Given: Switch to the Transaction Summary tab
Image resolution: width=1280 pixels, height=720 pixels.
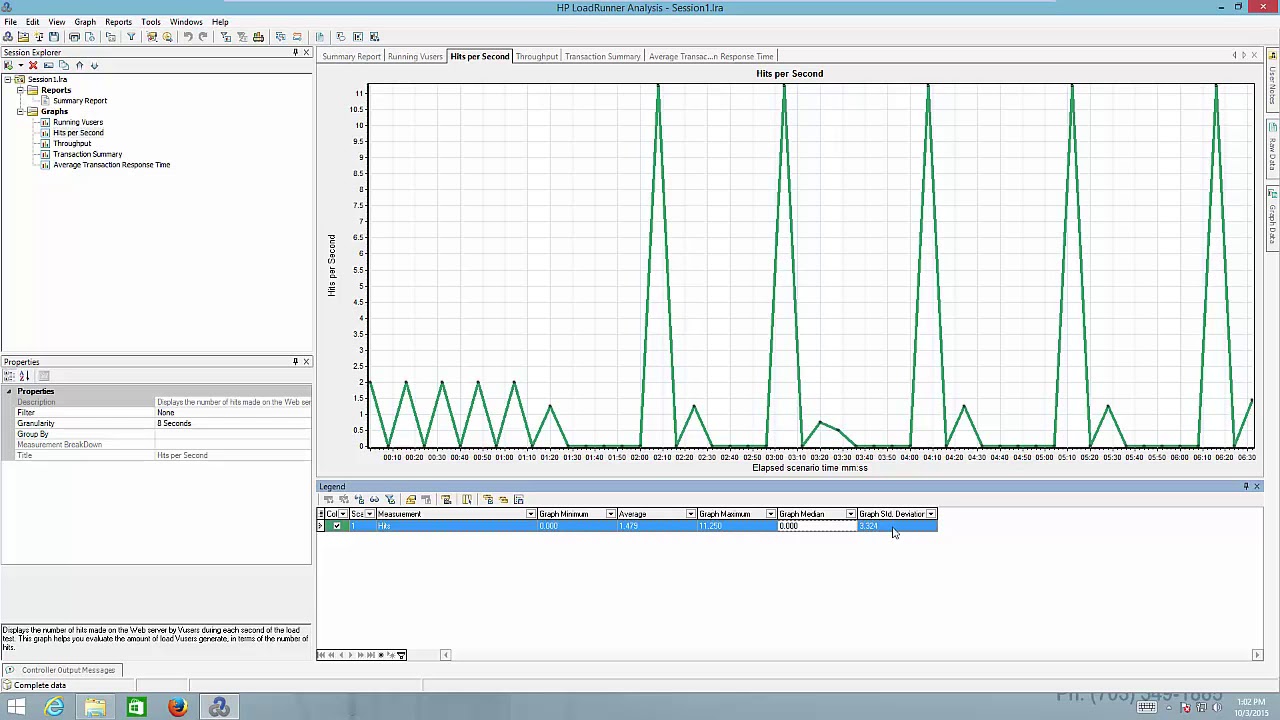Looking at the screenshot, I should [x=602, y=56].
